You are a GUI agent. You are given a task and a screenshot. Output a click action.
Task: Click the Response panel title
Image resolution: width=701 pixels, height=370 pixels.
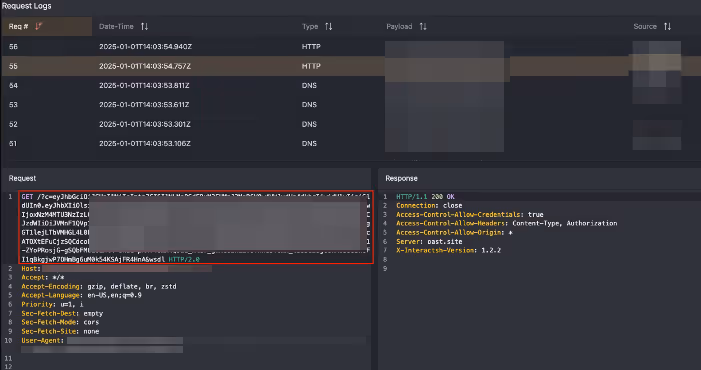401,178
